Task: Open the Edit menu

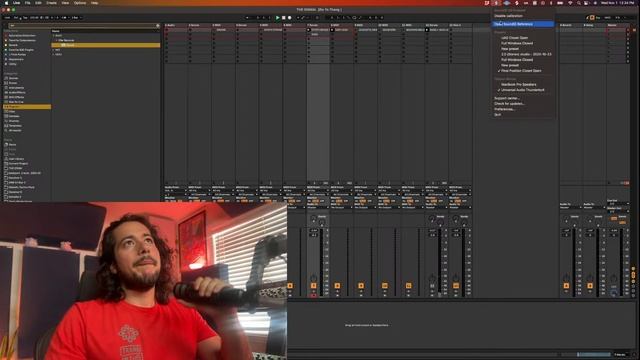Action: pyautogui.click(x=38, y=3)
